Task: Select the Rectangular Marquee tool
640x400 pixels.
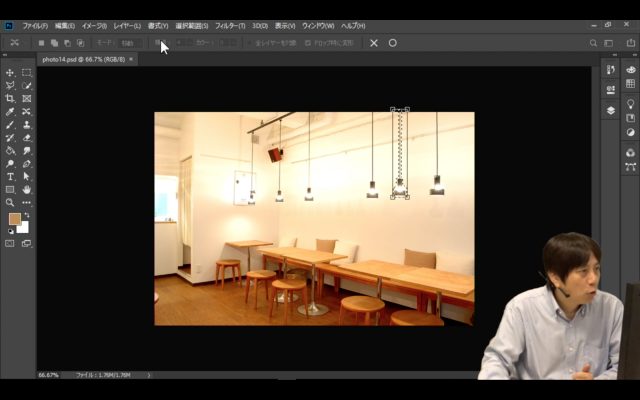Action: click(x=26, y=73)
